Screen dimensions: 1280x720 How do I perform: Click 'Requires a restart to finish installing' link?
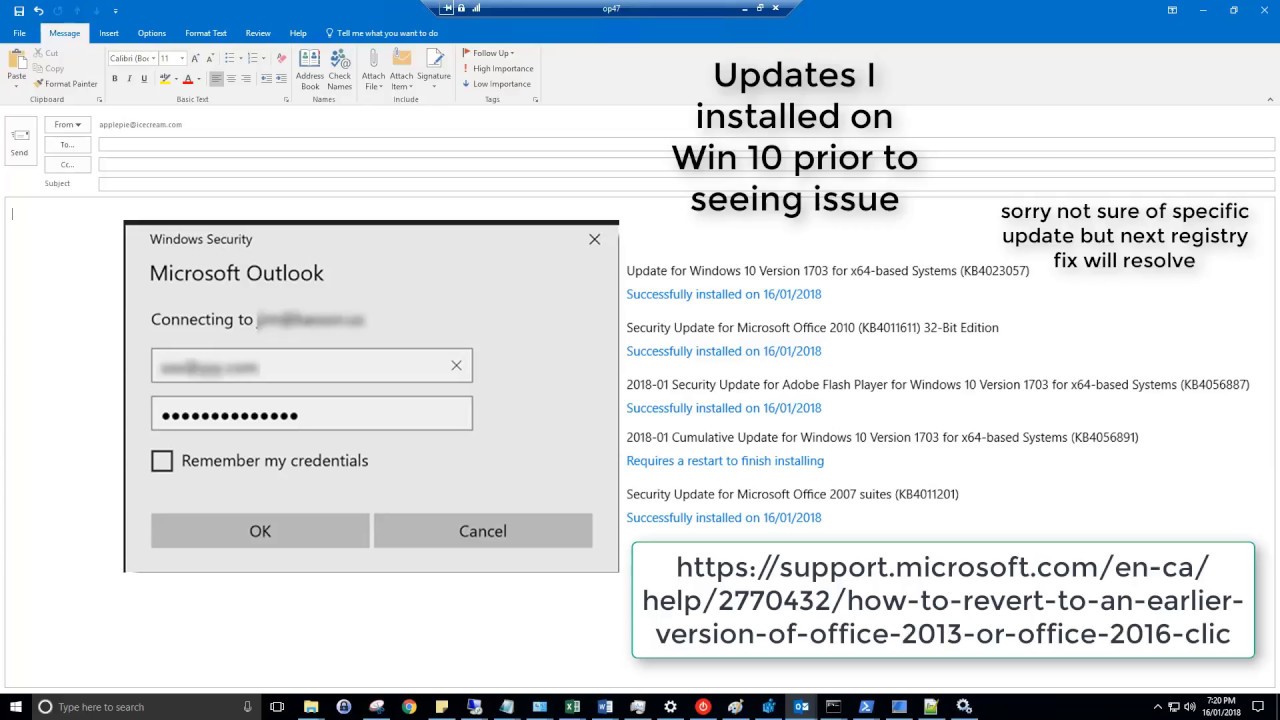725,461
